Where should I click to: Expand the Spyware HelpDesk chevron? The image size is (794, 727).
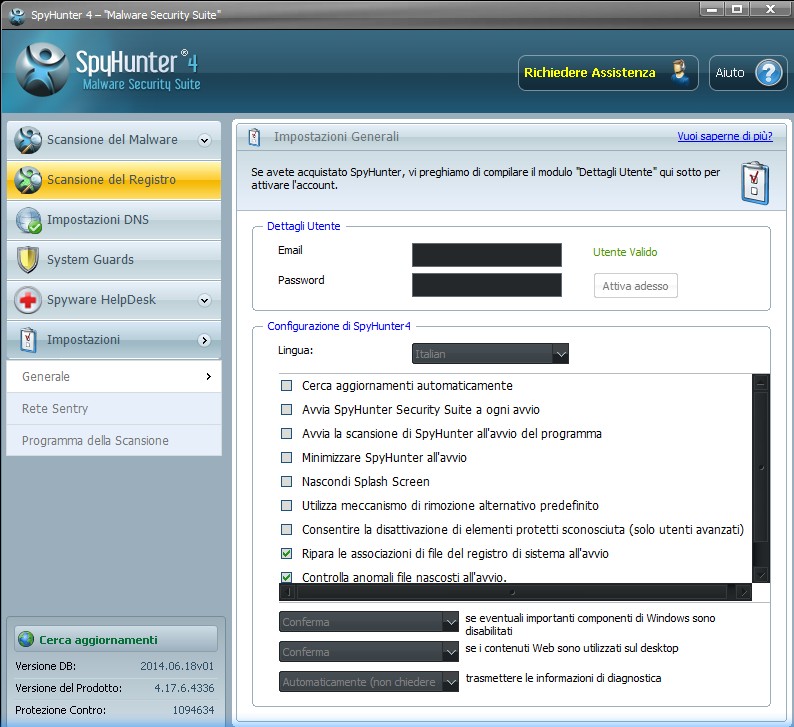(205, 301)
